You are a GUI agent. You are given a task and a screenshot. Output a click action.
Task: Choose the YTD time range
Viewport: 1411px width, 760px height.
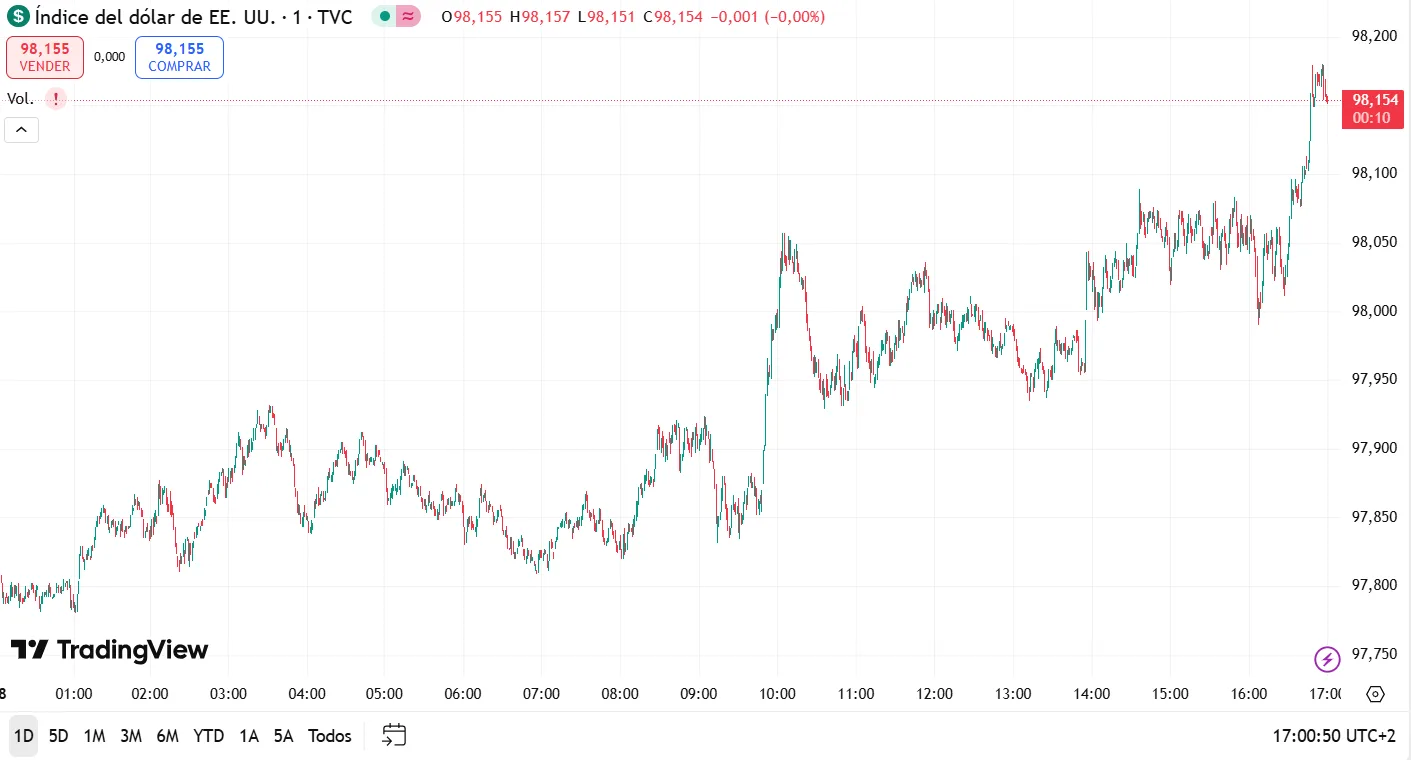click(208, 736)
